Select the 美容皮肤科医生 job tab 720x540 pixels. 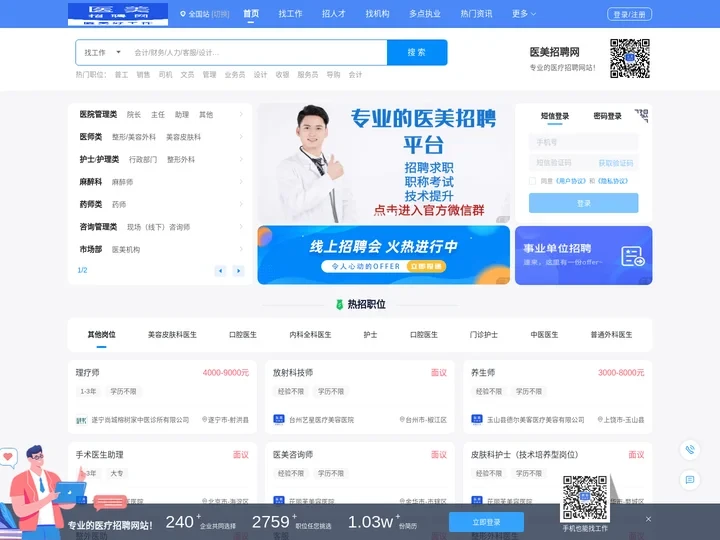pos(172,335)
